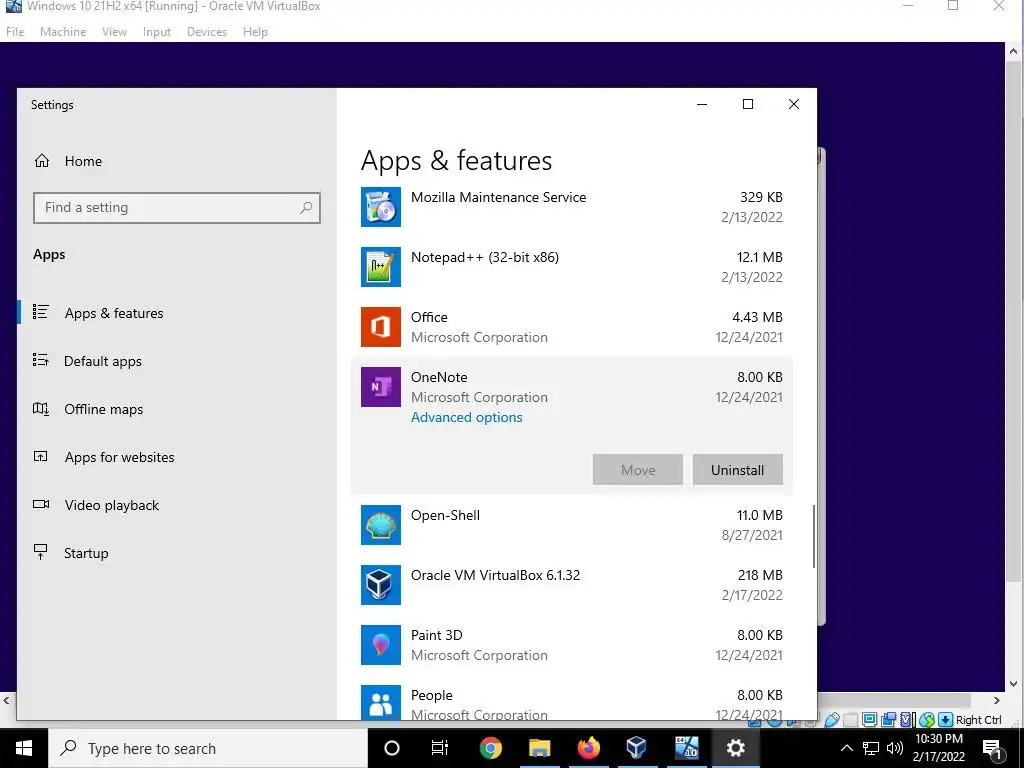1024x768 pixels.
Task: Click the greyed Move button for OneNote
Action: [637, 470]
